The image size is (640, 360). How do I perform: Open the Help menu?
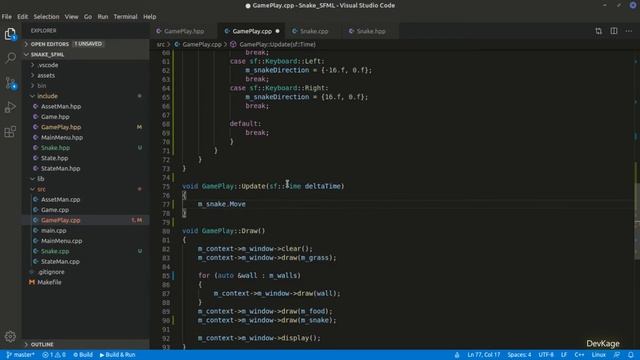point(150,17)
